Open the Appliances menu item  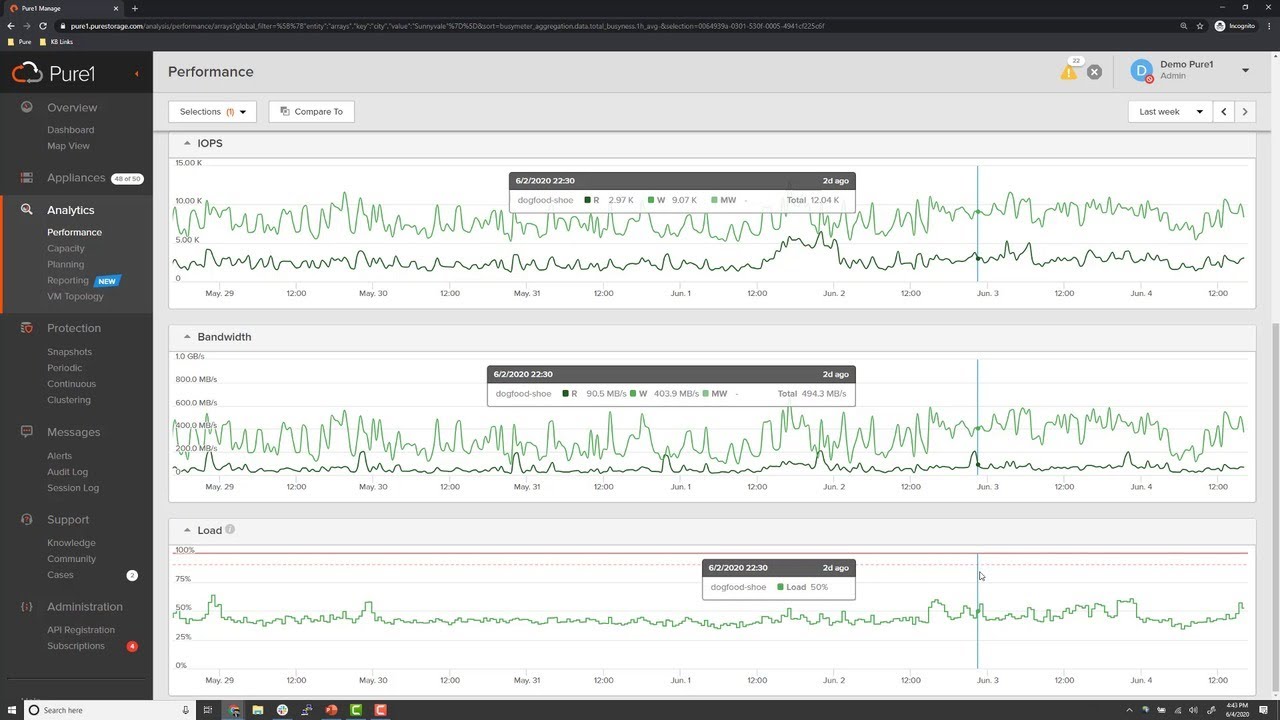(x=76, y=178)
